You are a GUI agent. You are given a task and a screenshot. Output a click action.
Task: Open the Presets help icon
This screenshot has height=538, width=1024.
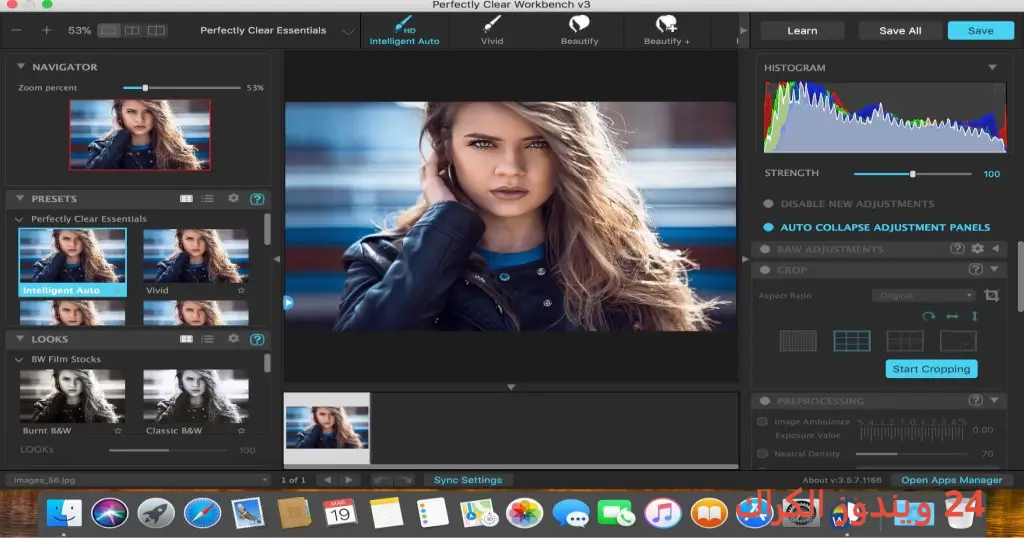point(257,198)
